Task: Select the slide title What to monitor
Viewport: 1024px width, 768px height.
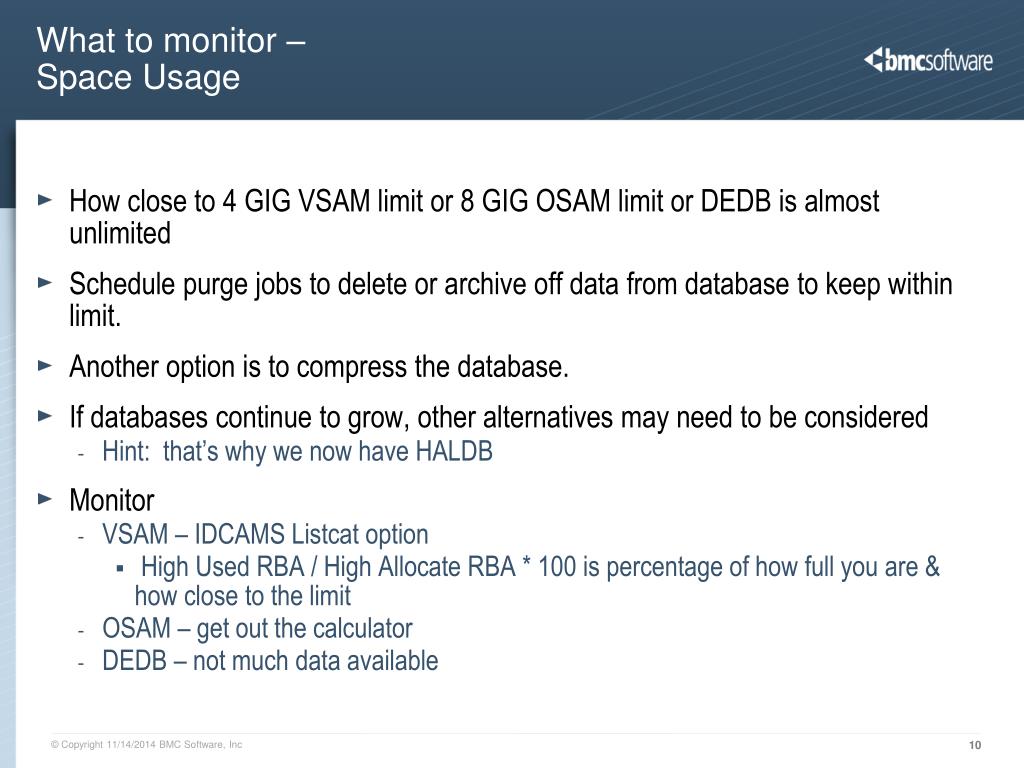Action: pyautogui.click(x=171, y=40)
